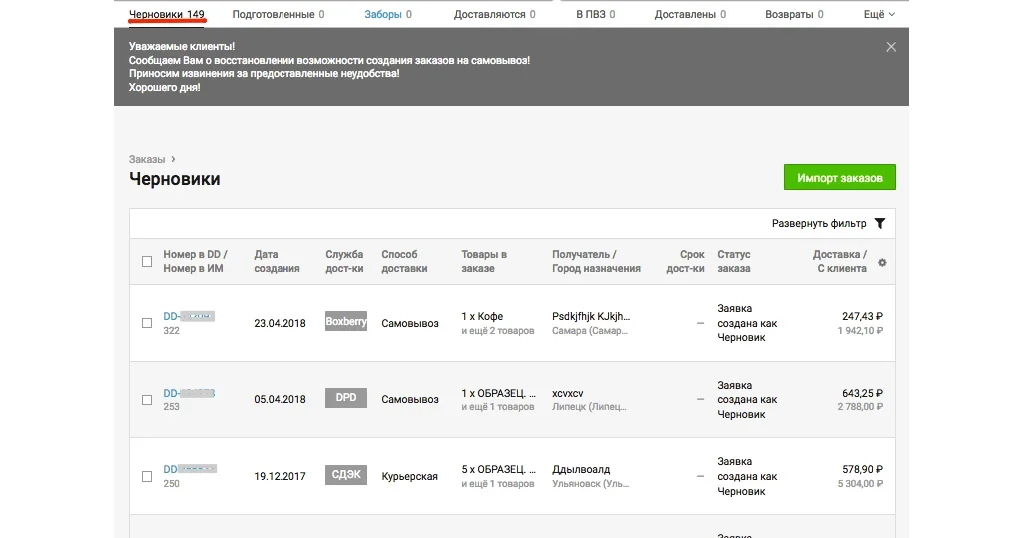This screenshot has width=1024, height=538.
Task: Click the date 19.12.2017
Action: pos(280,477)
